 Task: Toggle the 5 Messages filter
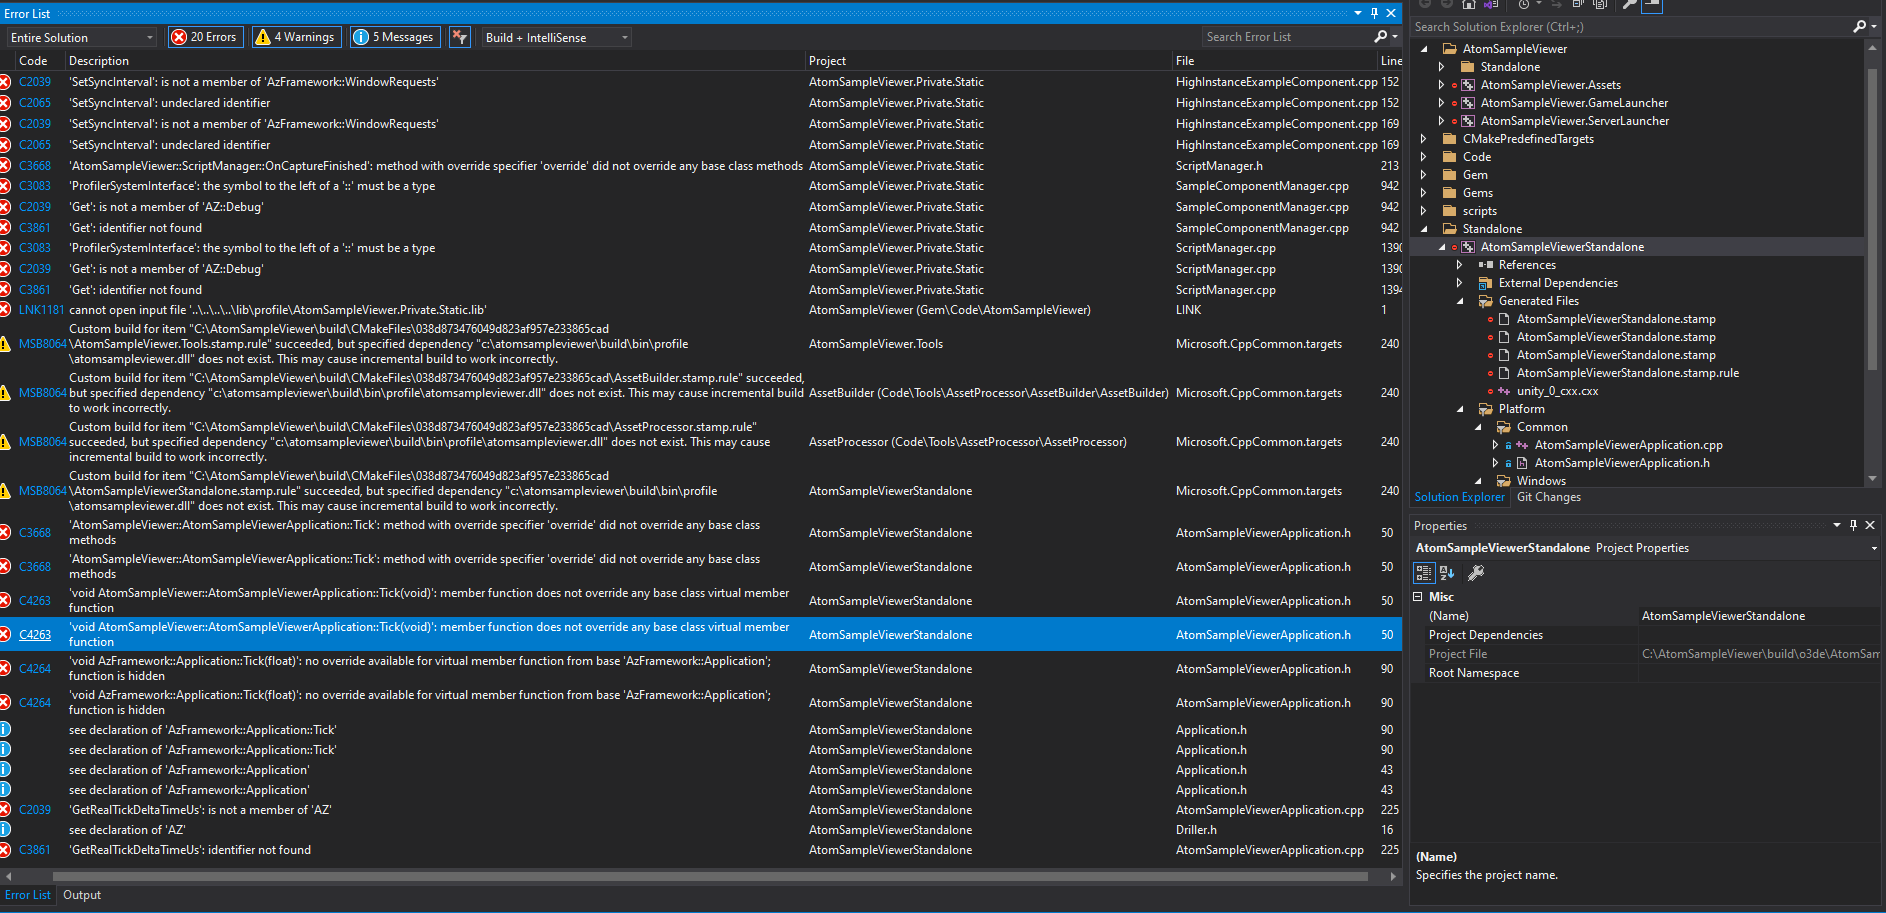pyautogui.click(x=394, y=36)
